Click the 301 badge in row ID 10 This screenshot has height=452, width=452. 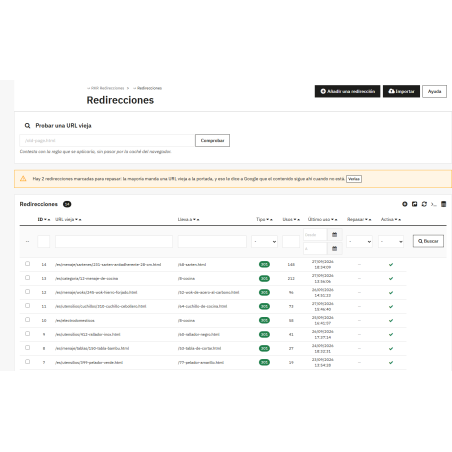coord(264,320)
